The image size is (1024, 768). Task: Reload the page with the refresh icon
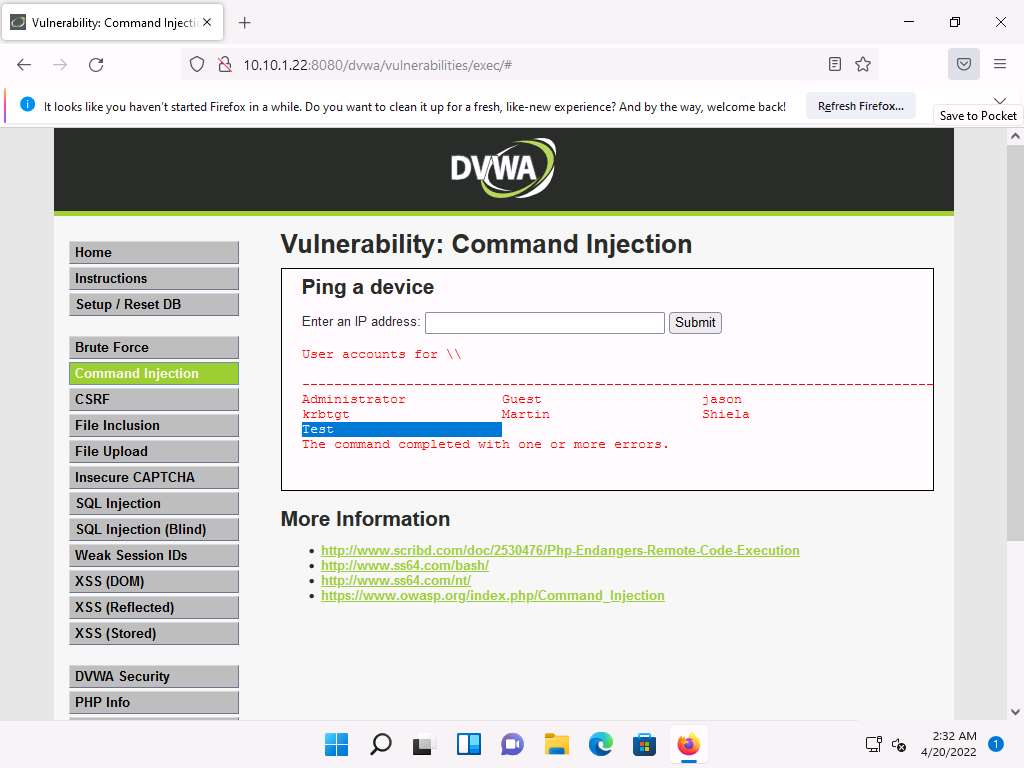click(96, 65)
